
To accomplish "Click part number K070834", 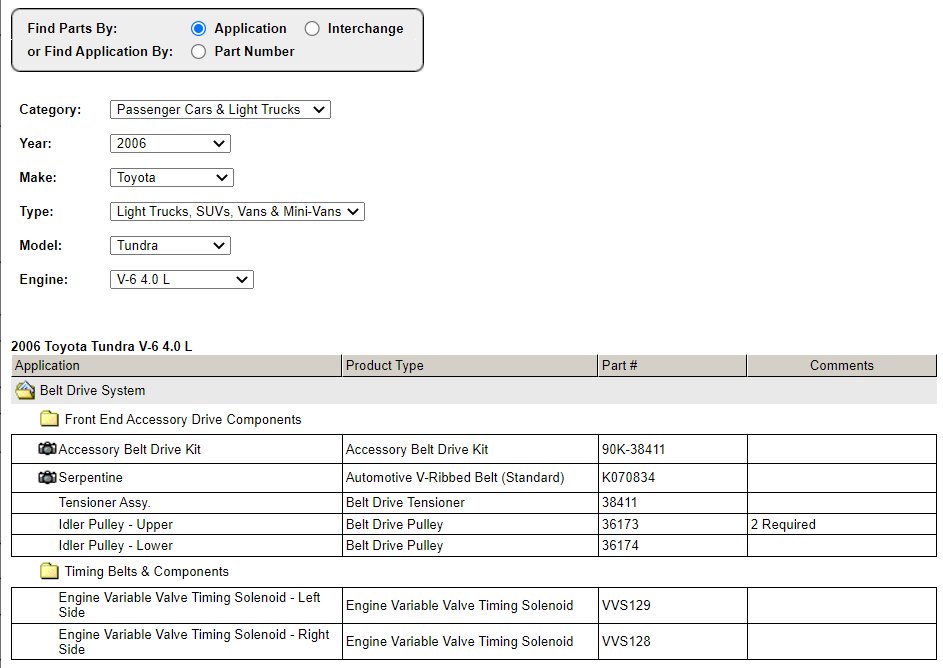I will (x=628, y=477).
